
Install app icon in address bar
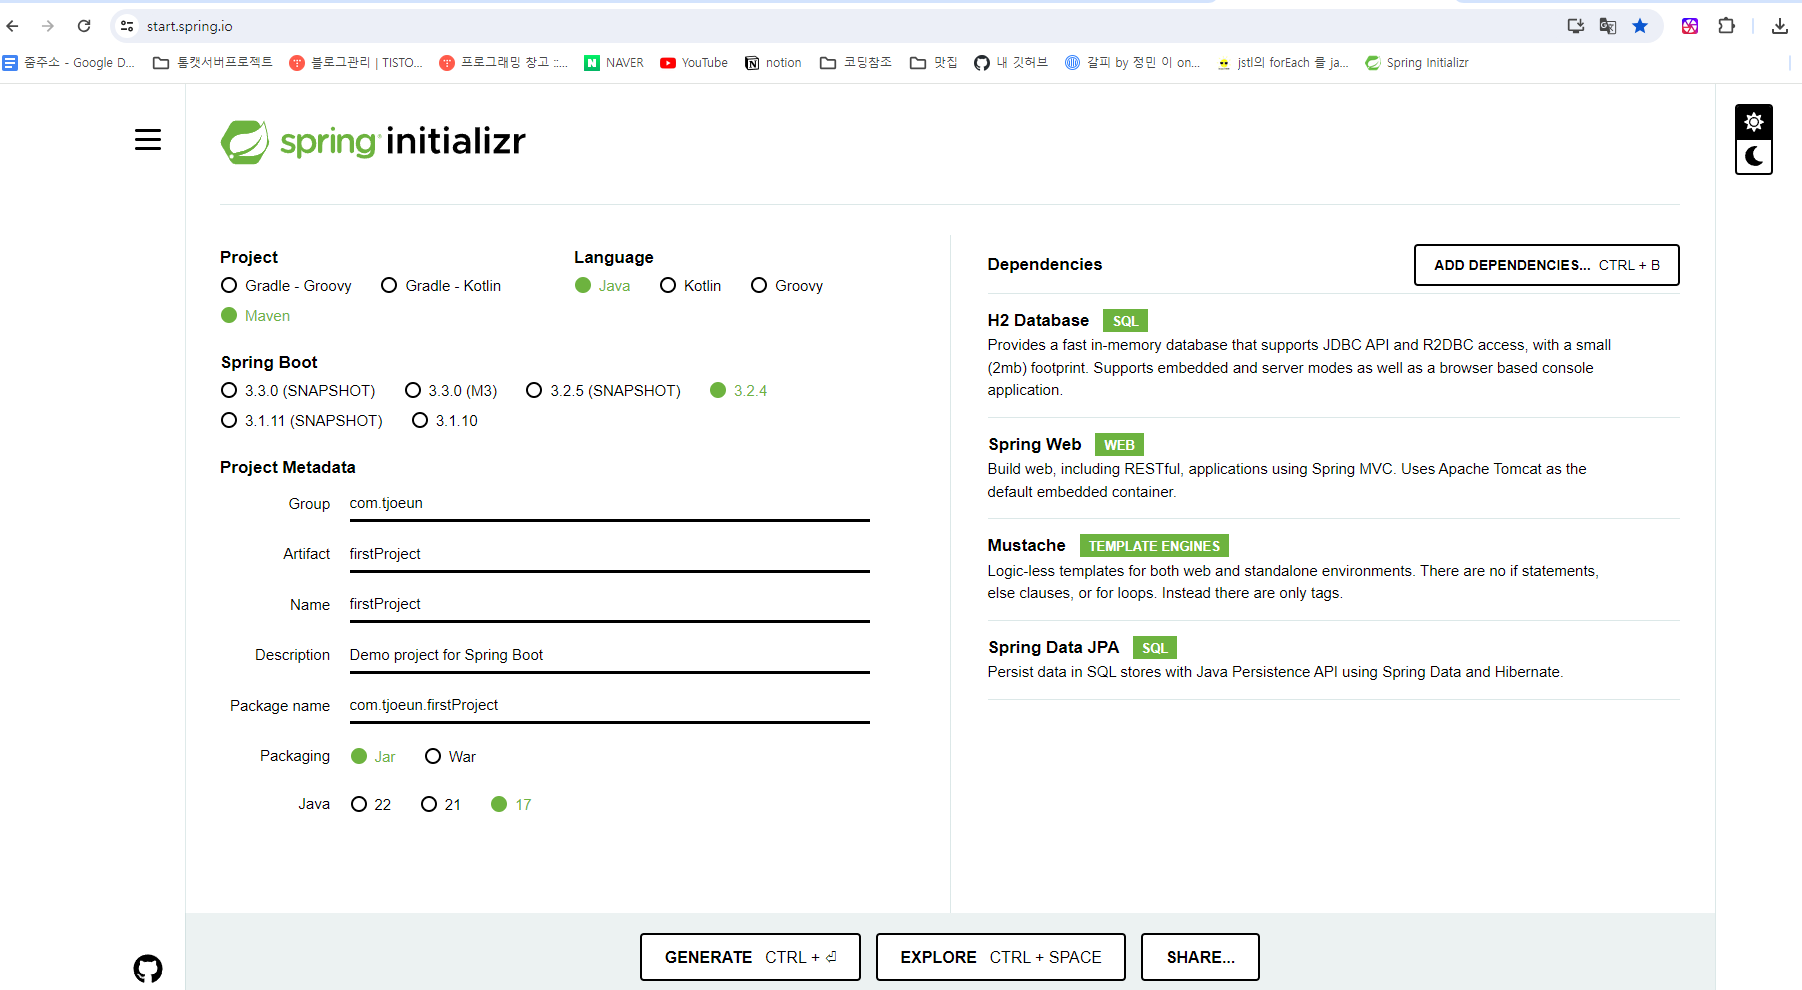pos(1576,26)
